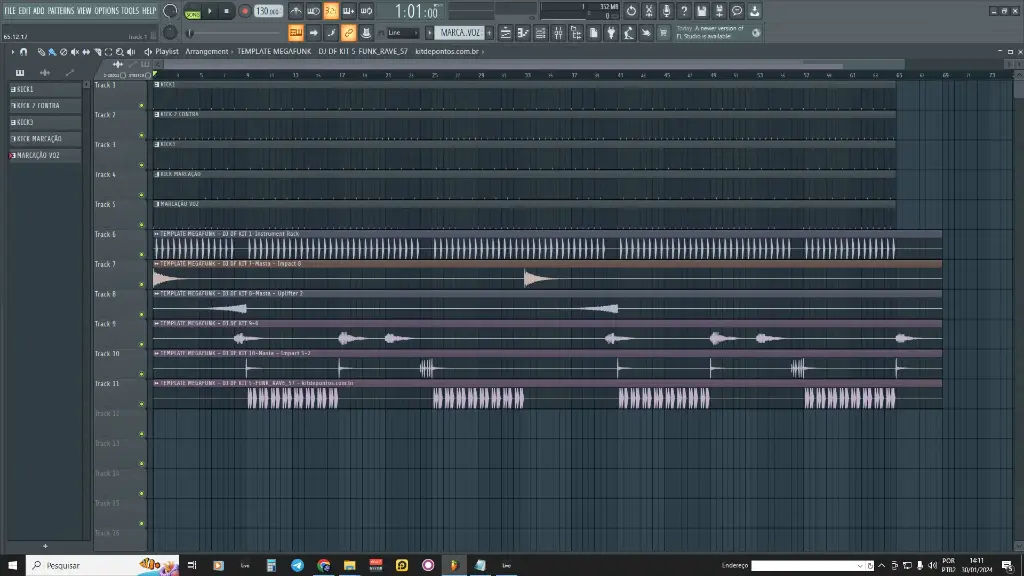Select the Slice tool in Playlist

click(x=97, y=52)
